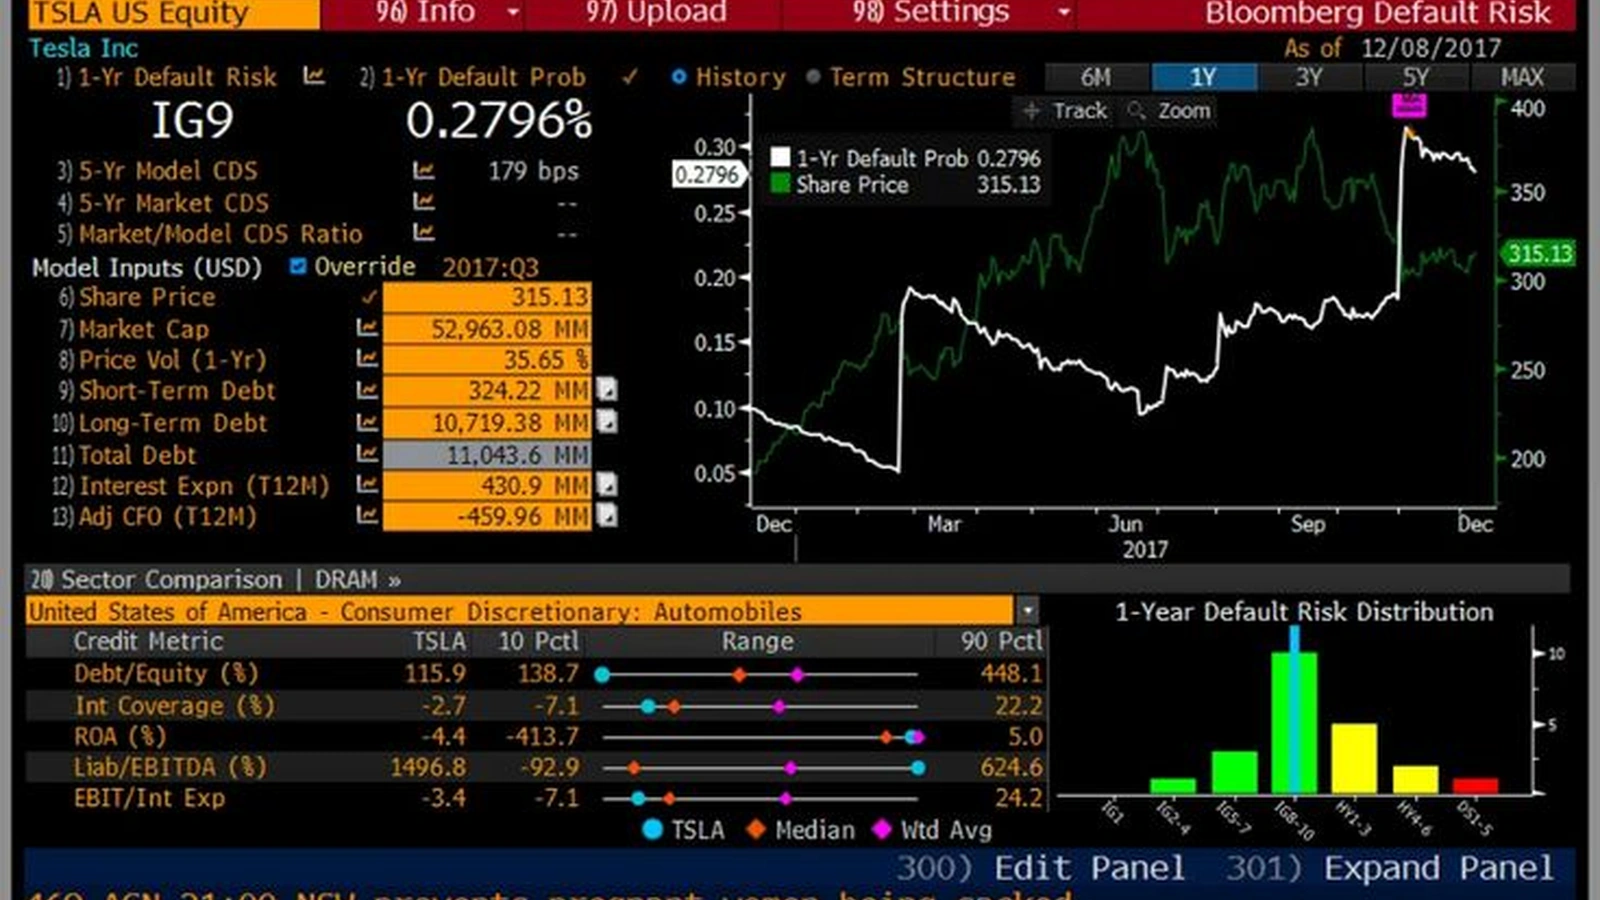Viewport: 1600px width, 900px height.
Task: Click chart icon for Price Vol (1-Yr)
Action: (367, 359)
